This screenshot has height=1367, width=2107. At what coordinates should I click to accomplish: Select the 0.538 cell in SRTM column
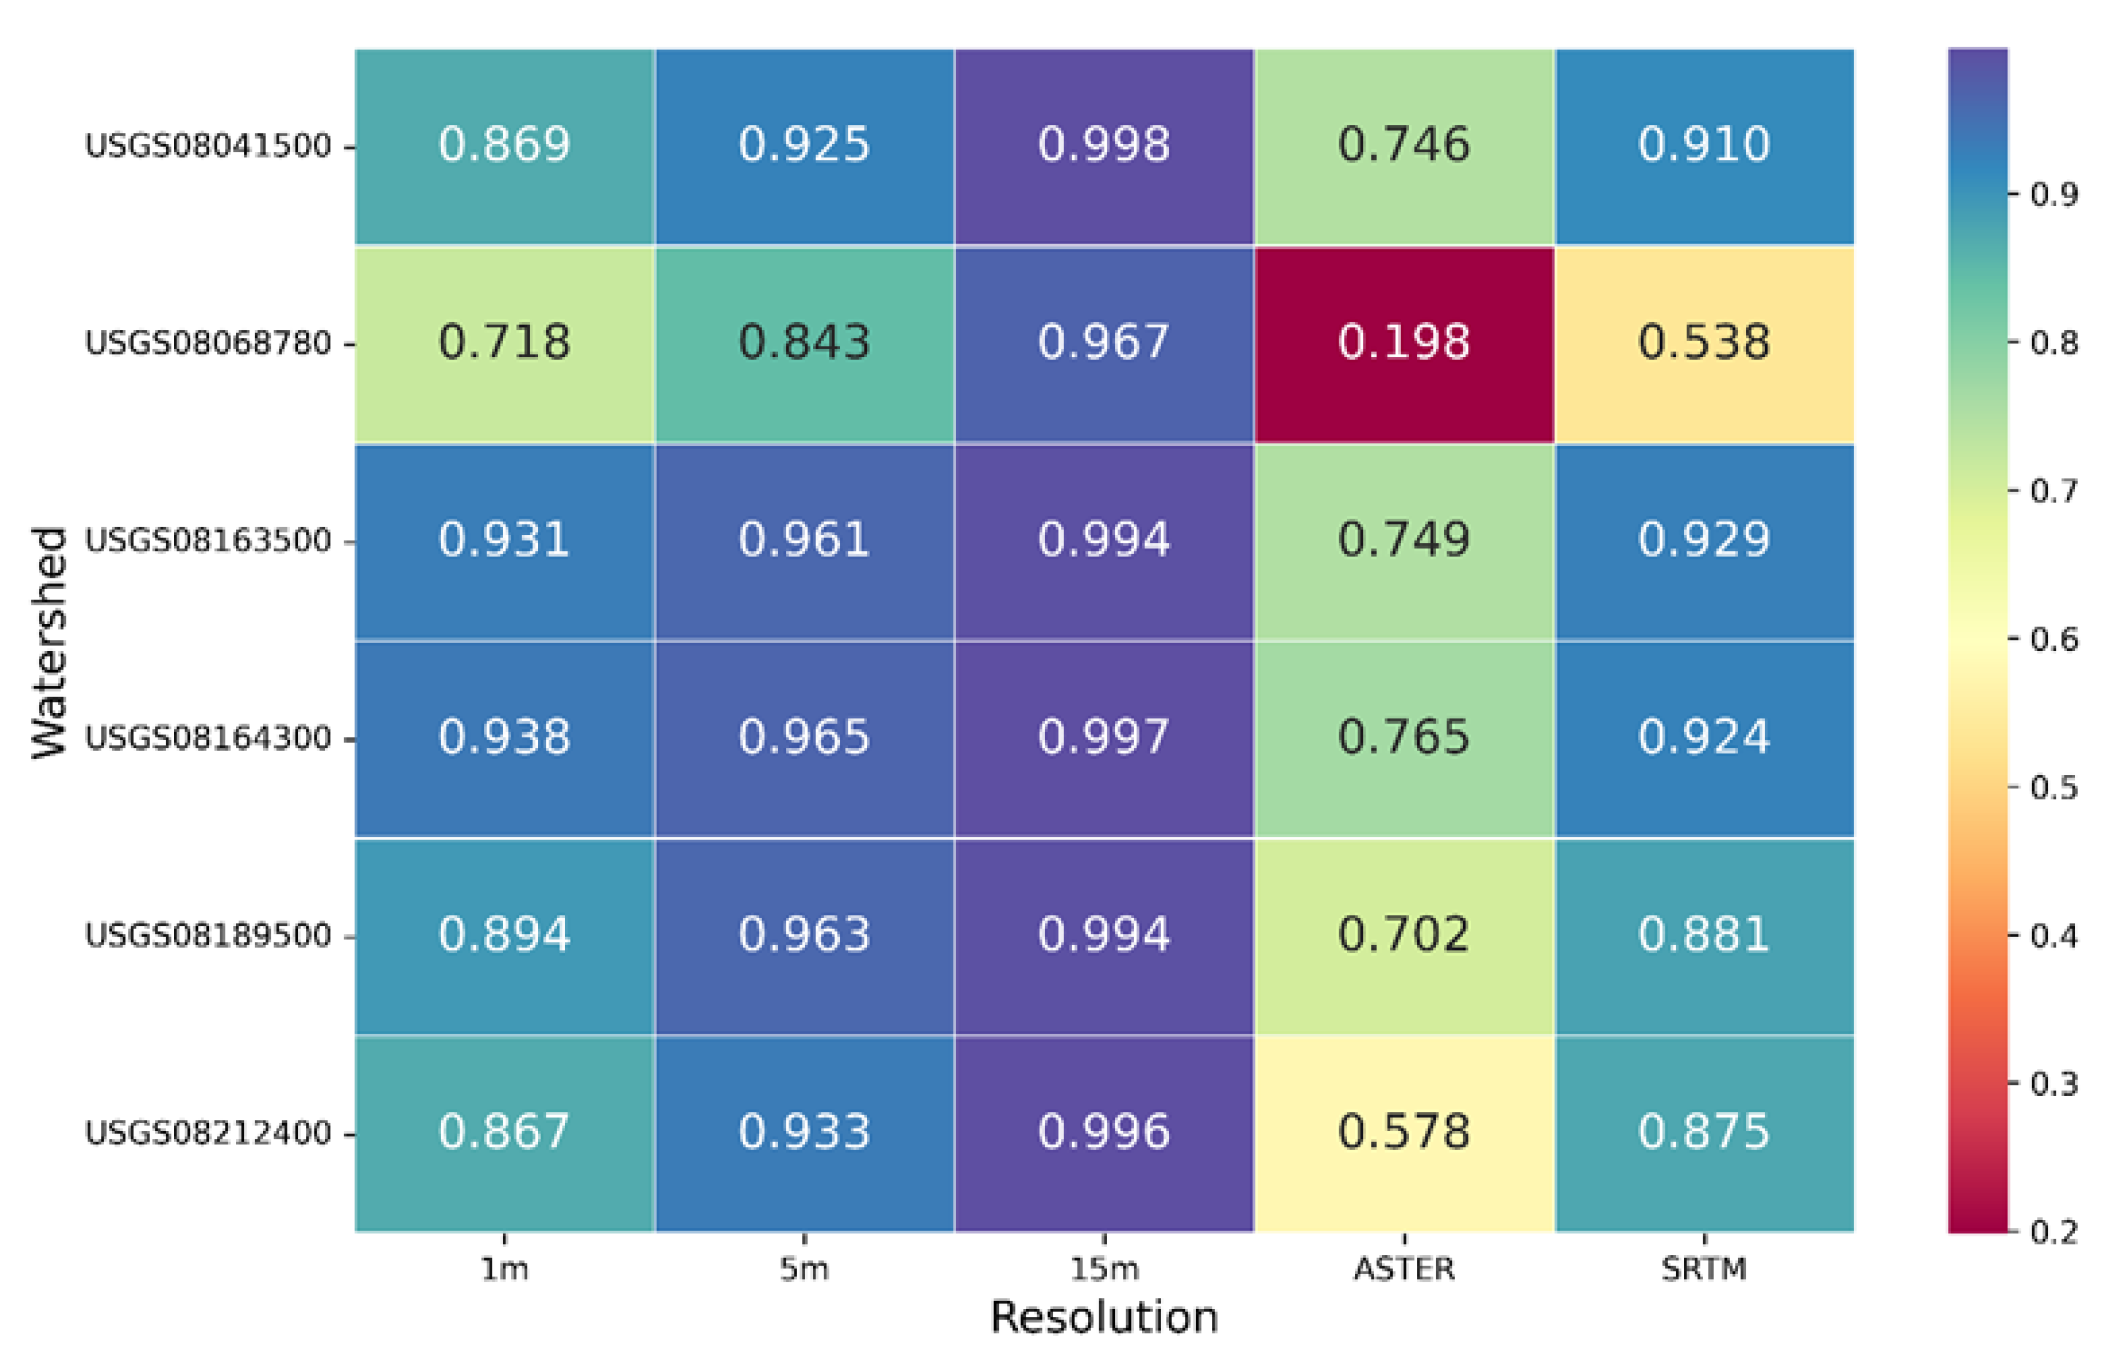tap(1703, 343)
